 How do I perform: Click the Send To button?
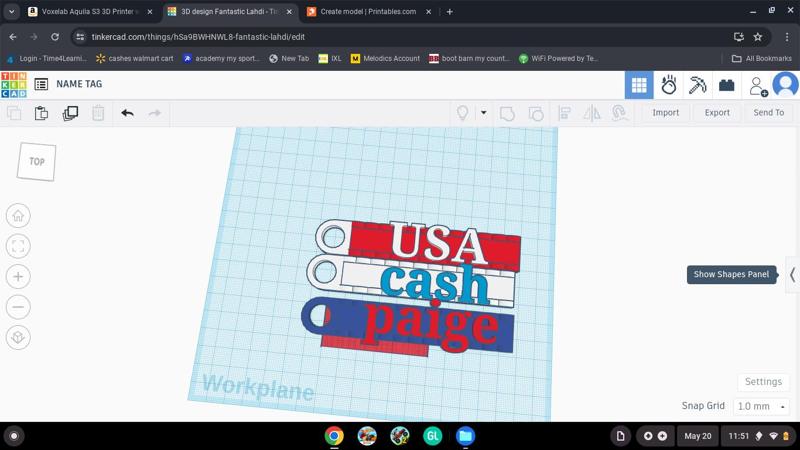coord(768,113)
